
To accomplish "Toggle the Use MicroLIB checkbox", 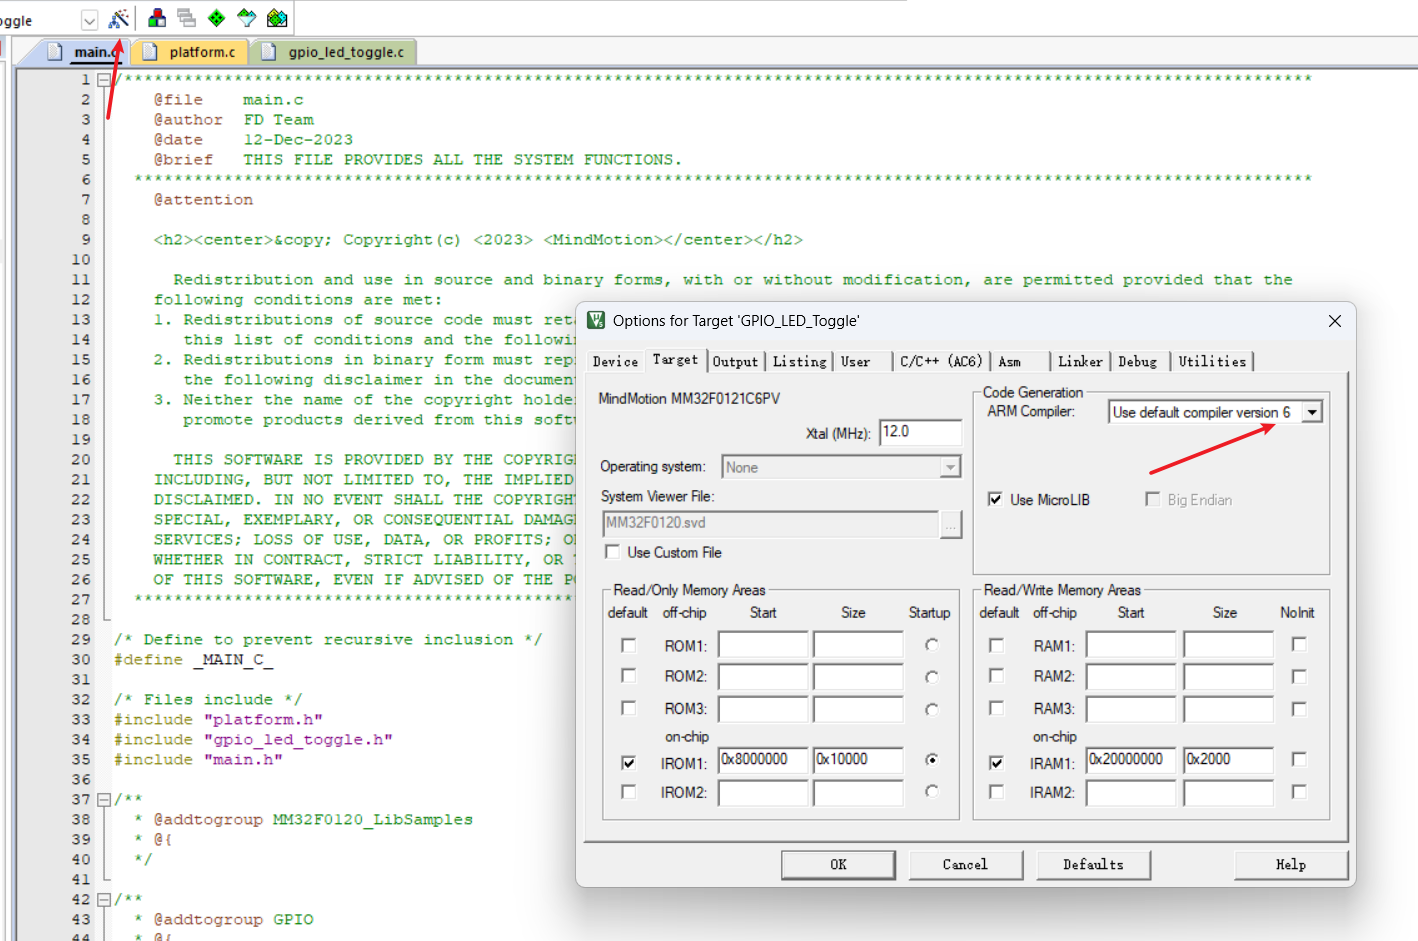I will coord(996,499).
